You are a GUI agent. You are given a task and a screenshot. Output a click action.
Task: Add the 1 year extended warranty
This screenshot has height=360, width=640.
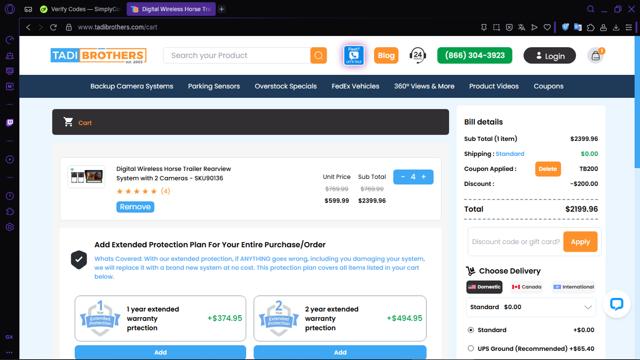point(160,352)
